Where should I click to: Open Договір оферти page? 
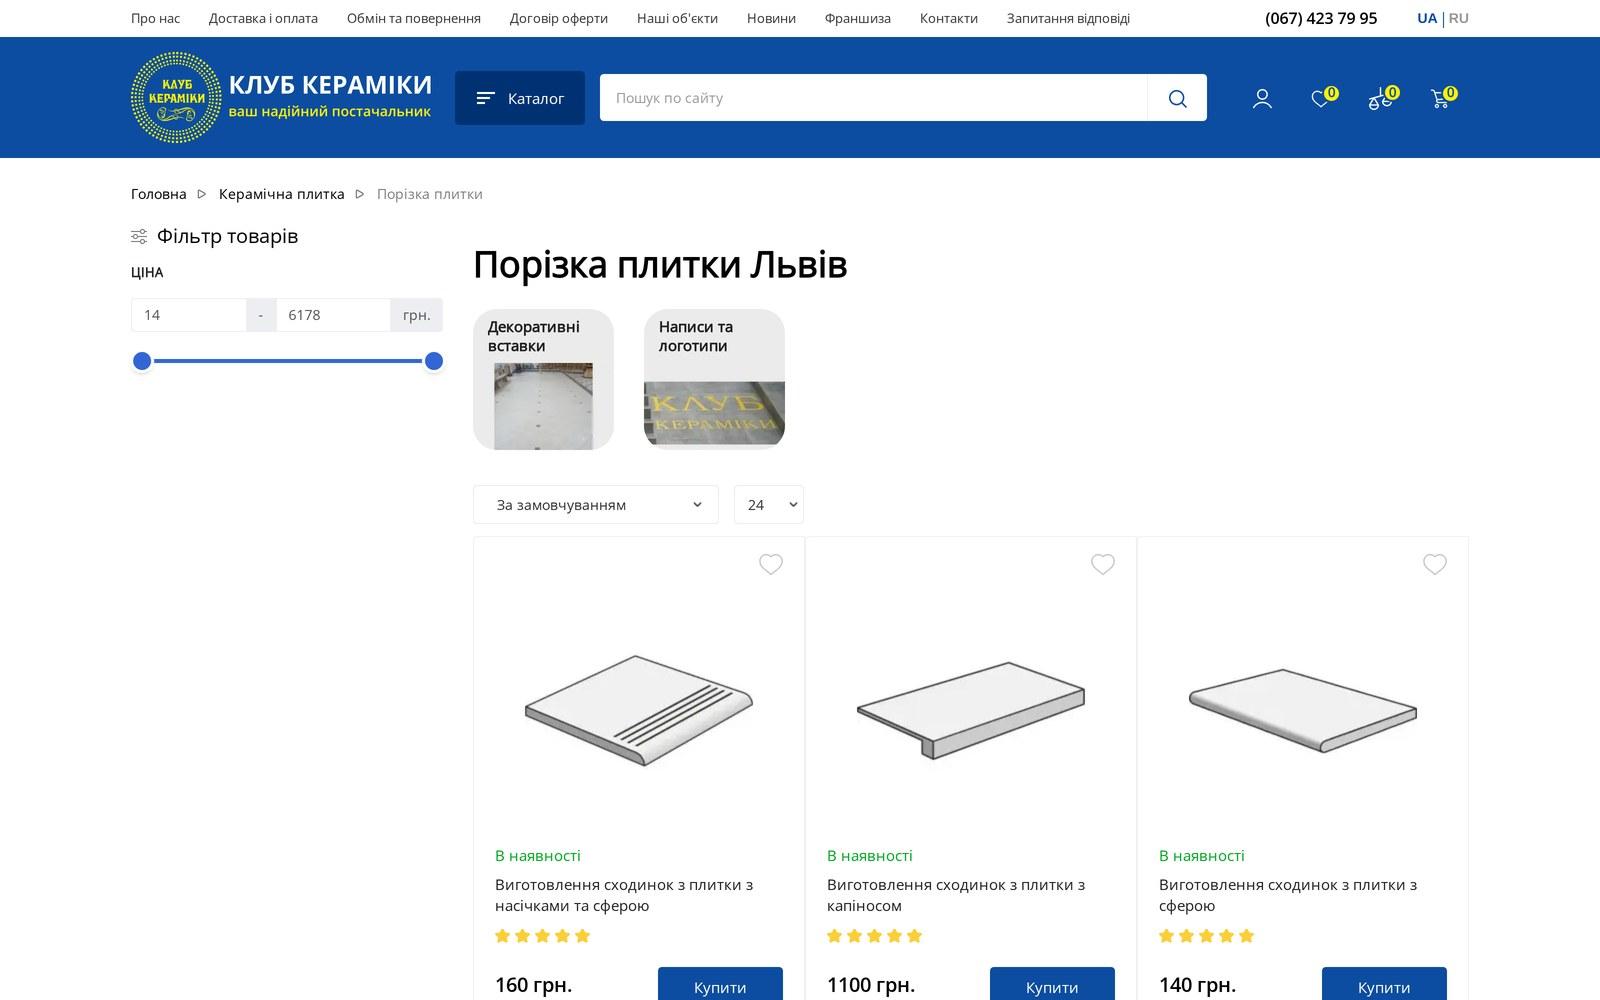point(559,18)
